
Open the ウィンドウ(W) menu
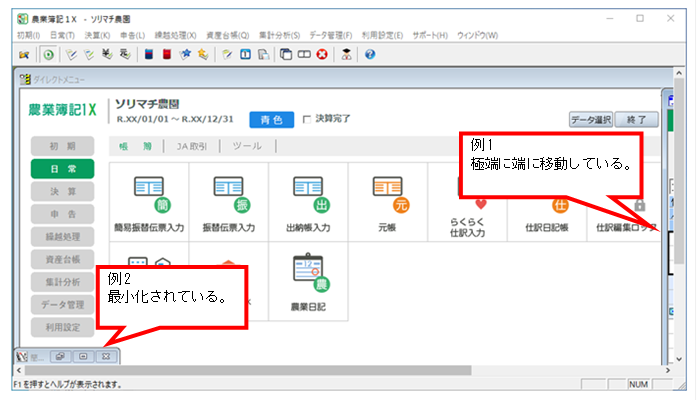tap(478, 35)
